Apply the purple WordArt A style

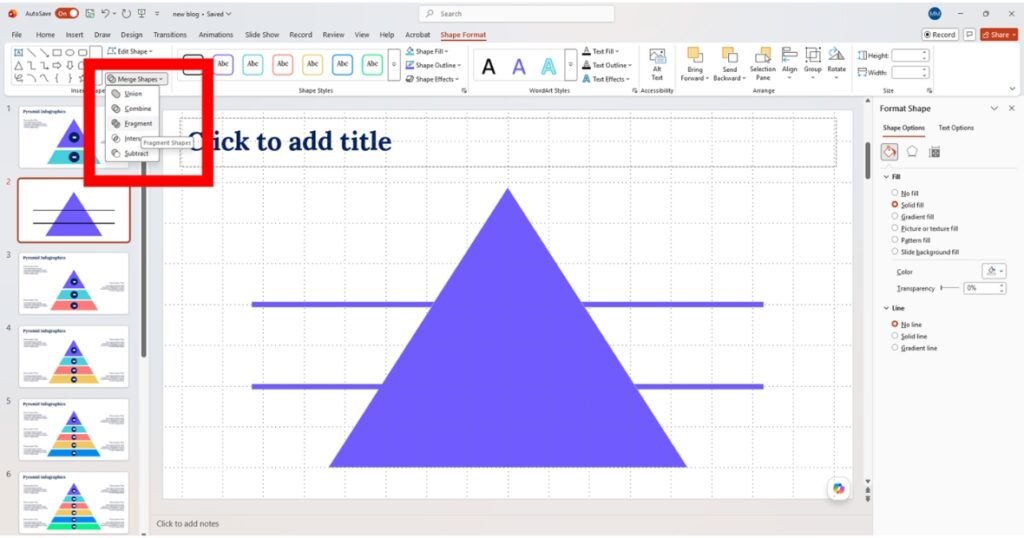(x=519, y=66)
